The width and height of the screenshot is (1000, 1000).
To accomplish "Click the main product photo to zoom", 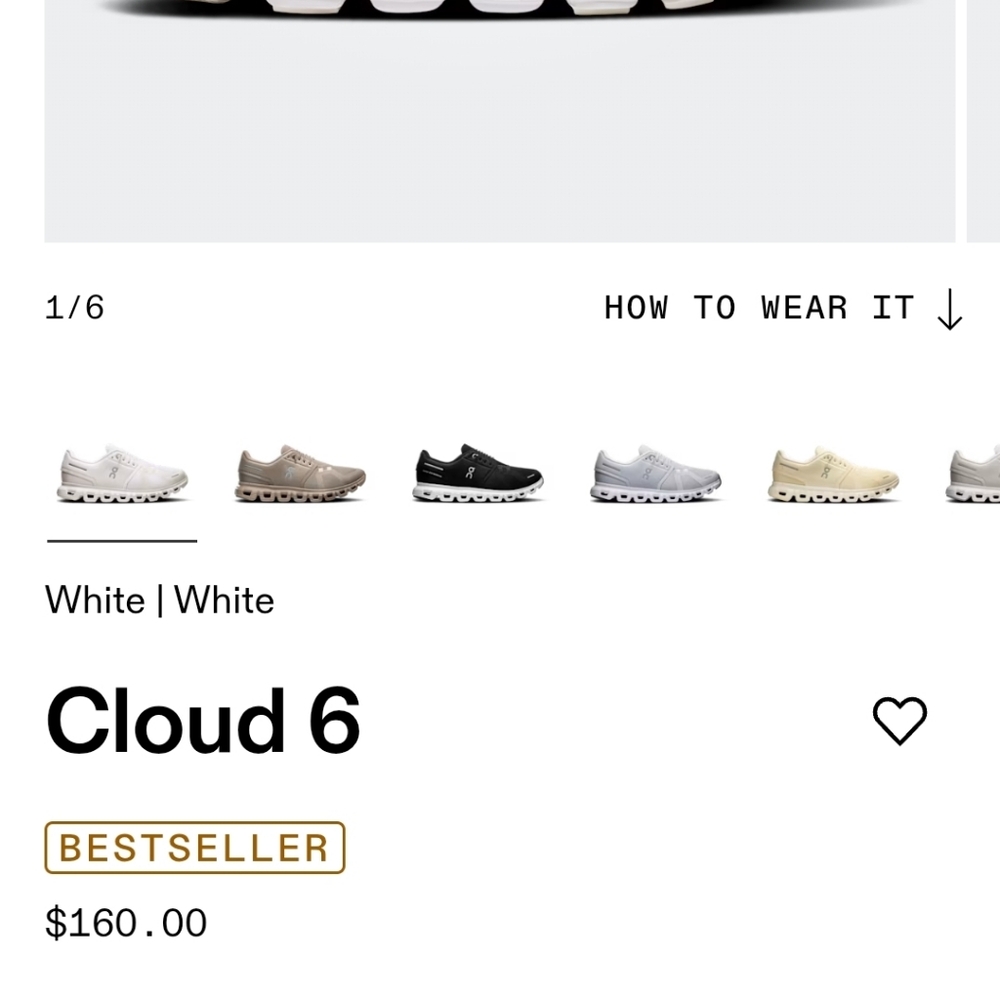I will coord(500,120).
